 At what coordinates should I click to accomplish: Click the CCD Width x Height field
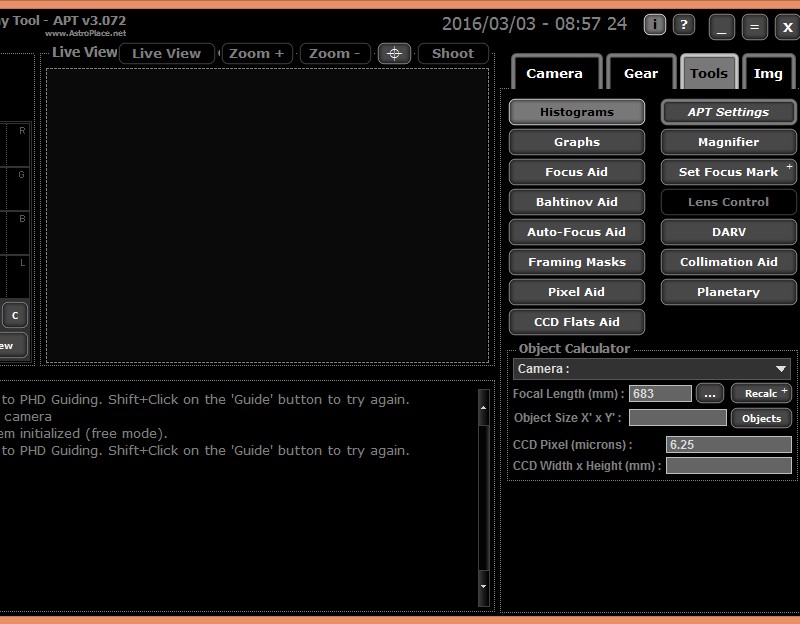click(x=729, y=465)
